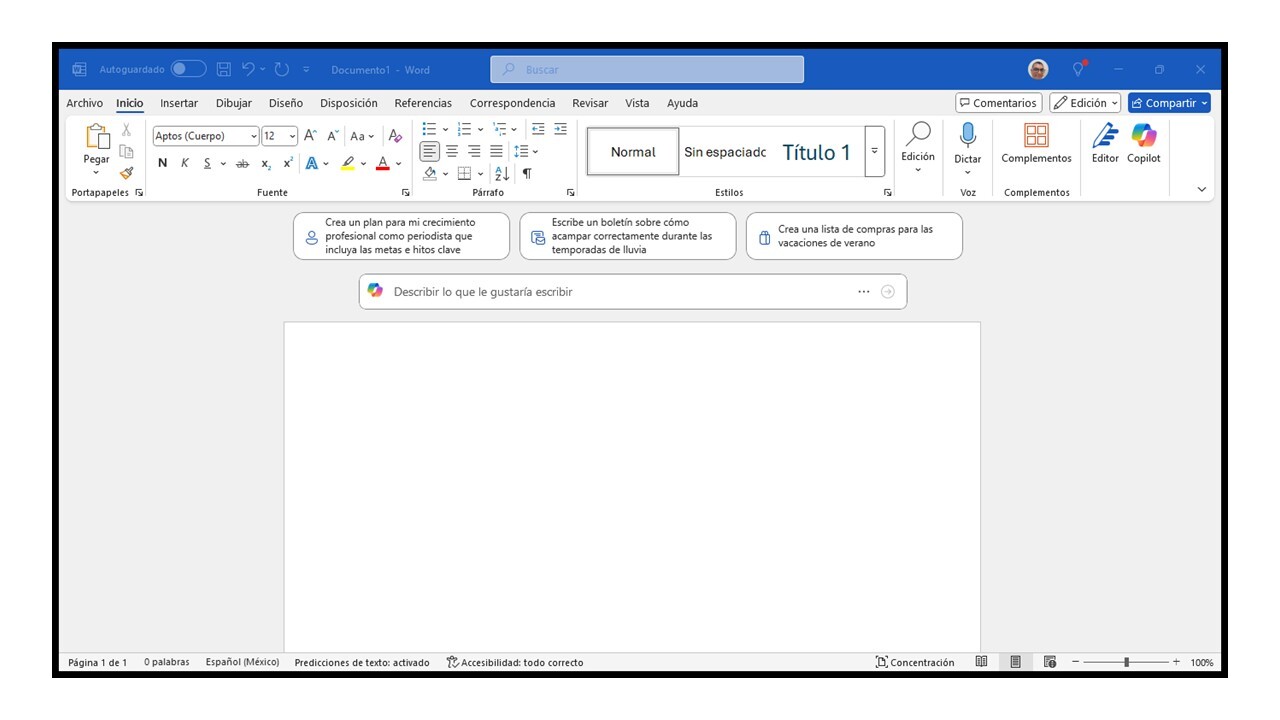Enable Concentración focus mode
The image size is (1280, 720).
(915, 662)
